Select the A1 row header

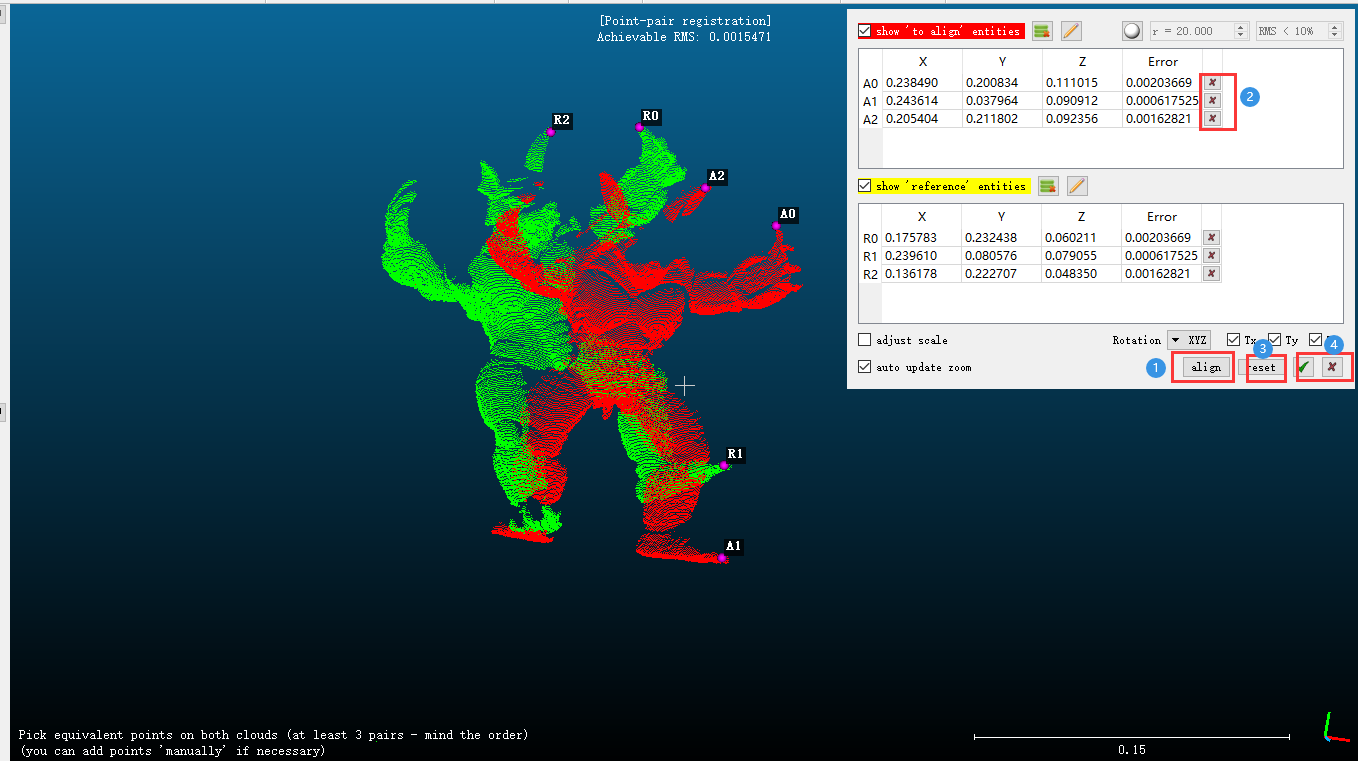(870, 101)
